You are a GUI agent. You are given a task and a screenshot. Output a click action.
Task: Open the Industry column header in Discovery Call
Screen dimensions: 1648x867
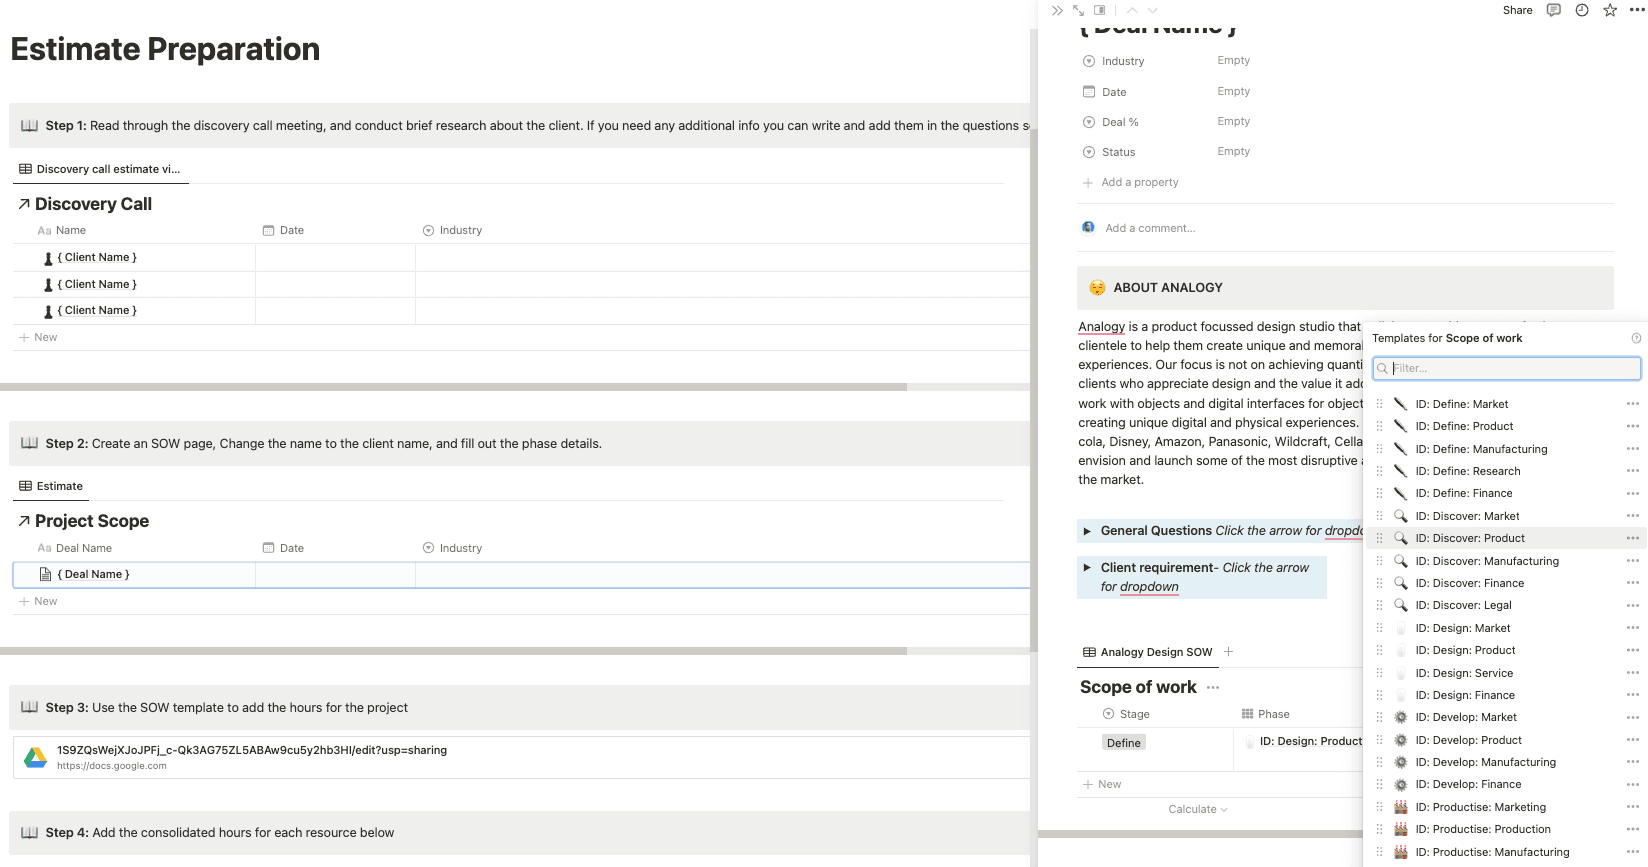pyautogui.click(x=452, y=230)
